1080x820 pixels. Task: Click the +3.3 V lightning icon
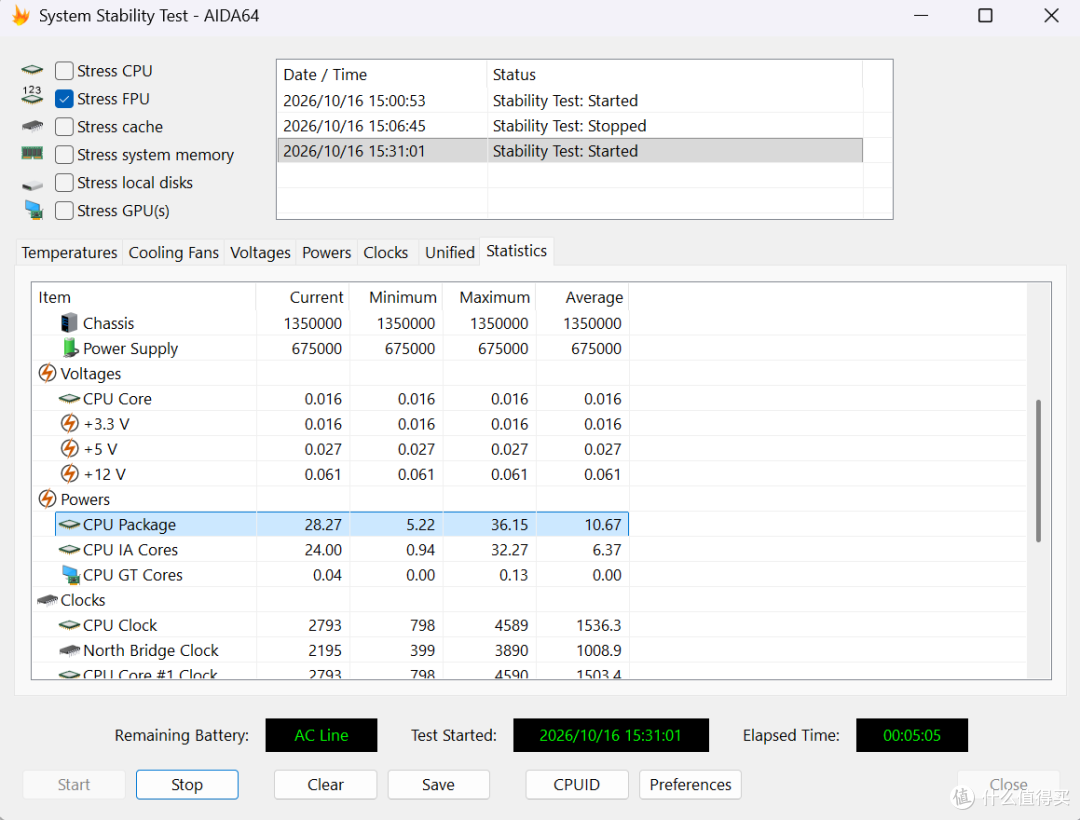click(70, 423)
